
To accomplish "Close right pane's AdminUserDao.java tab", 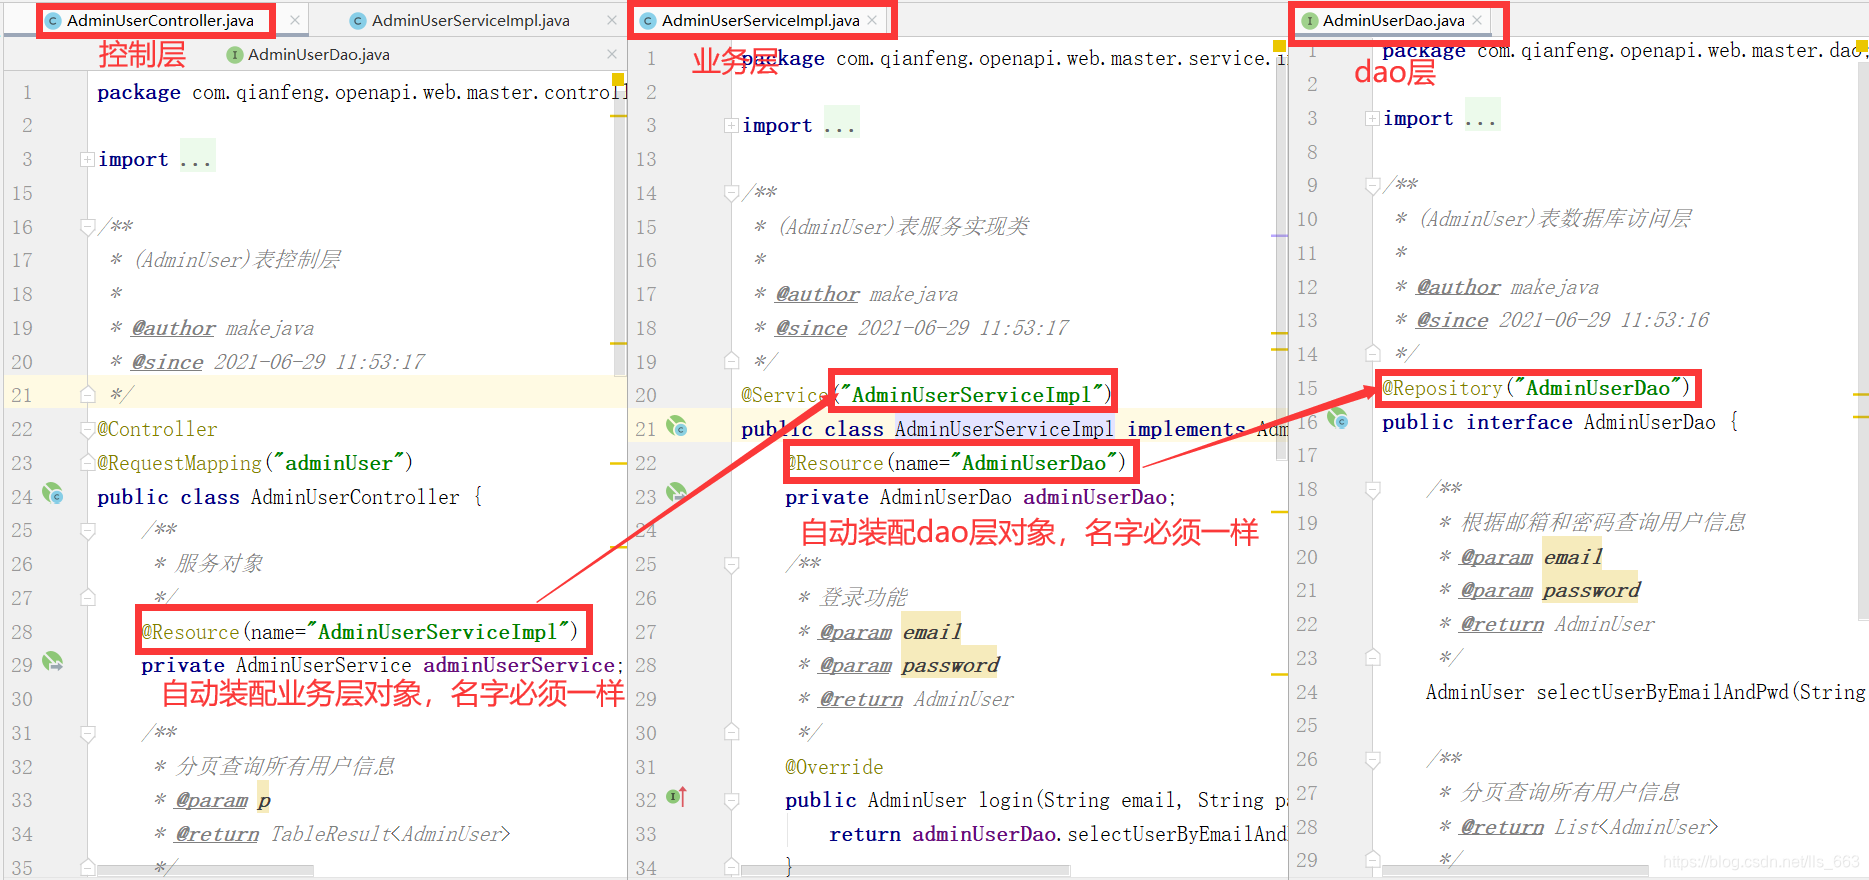I will 1477,20.
